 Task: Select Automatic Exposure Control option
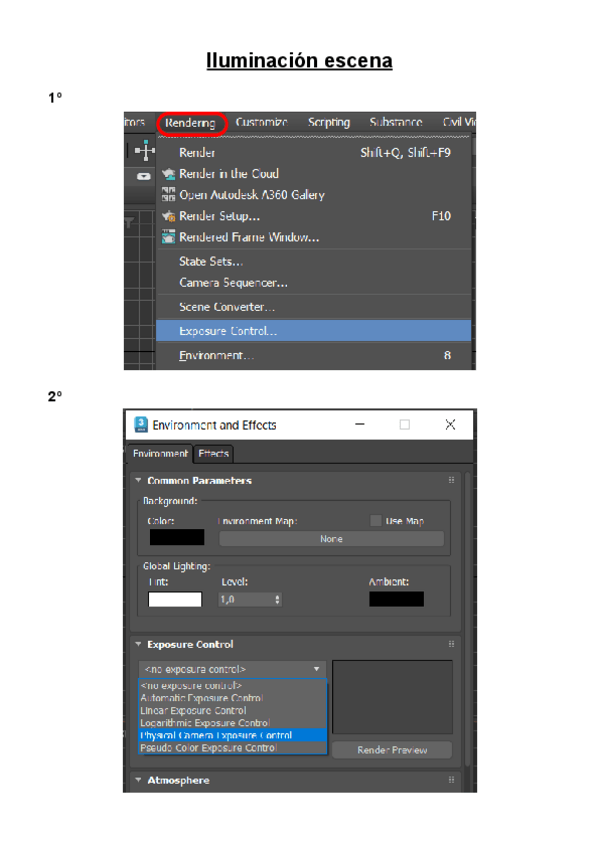tap(233, 698)
